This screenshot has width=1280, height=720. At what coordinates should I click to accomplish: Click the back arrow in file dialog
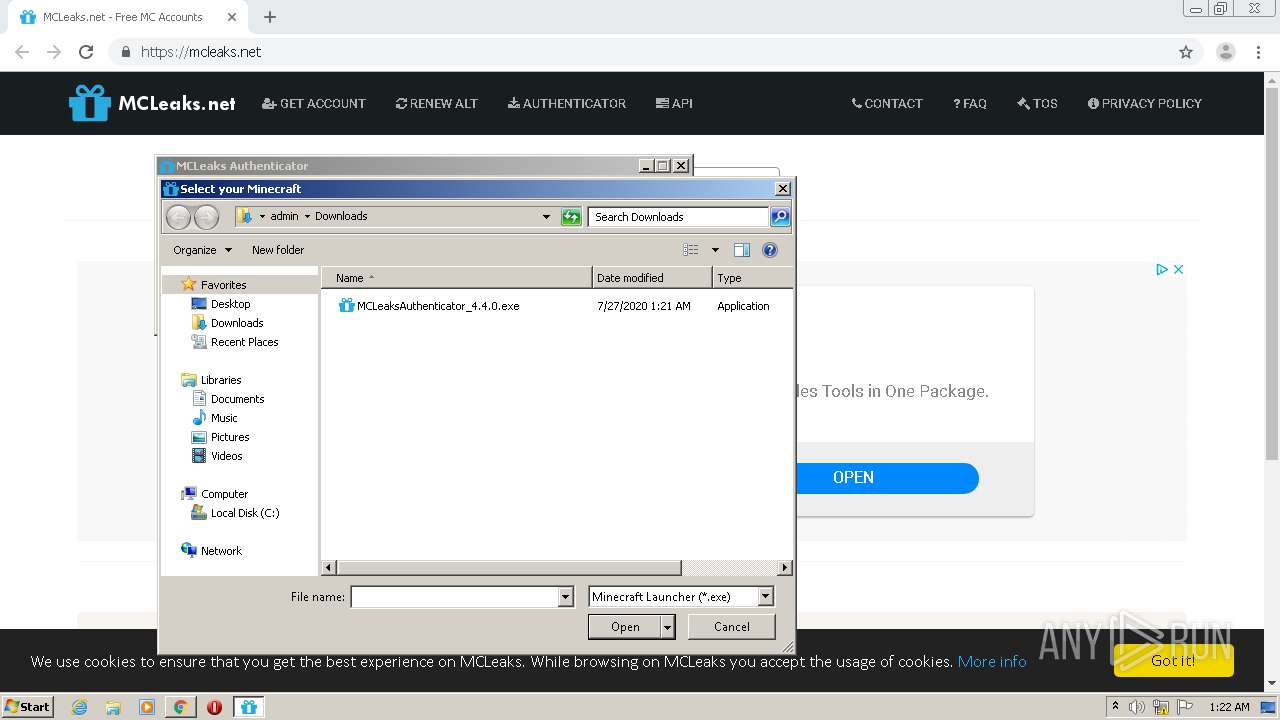(x=178, y=217)
